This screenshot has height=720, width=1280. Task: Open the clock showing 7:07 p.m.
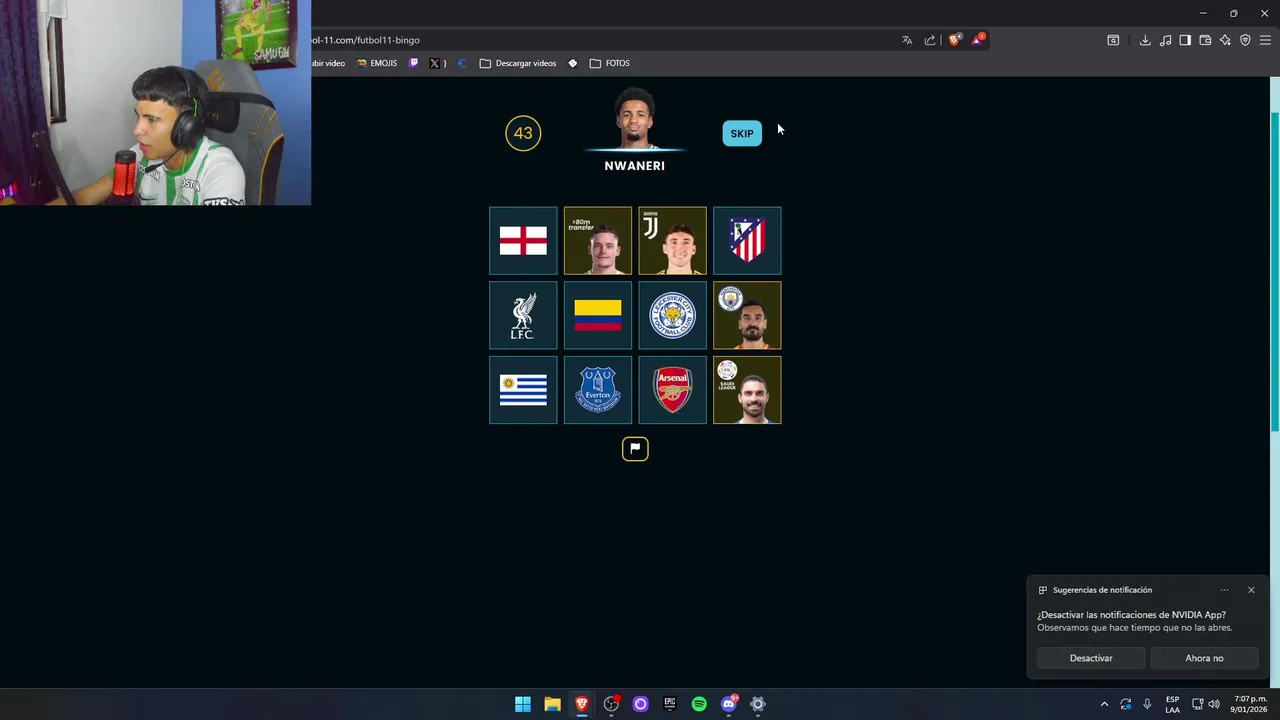click(x=1250, y=704)
